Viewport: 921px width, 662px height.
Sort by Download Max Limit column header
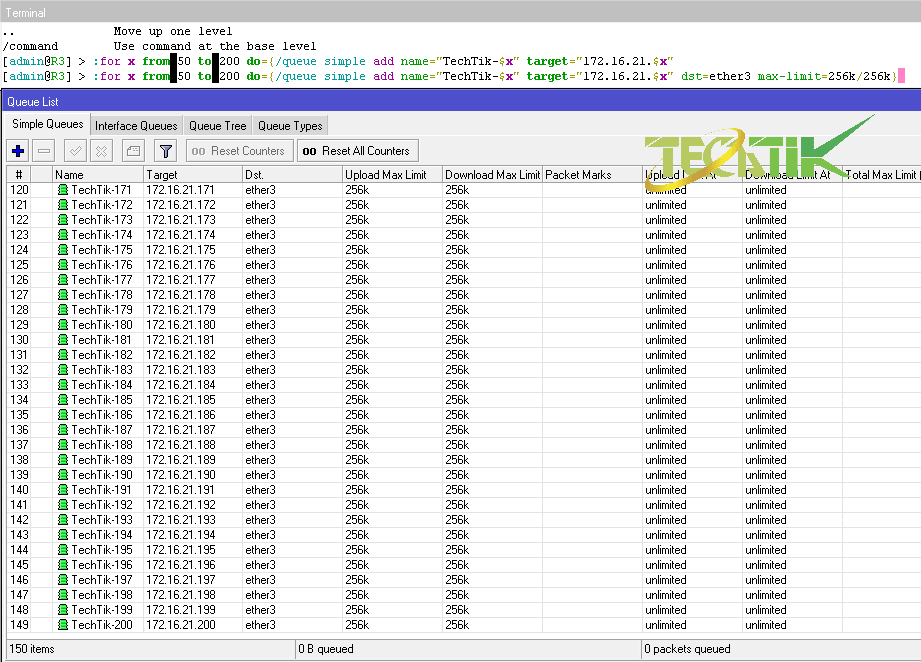tap(492, 174)
